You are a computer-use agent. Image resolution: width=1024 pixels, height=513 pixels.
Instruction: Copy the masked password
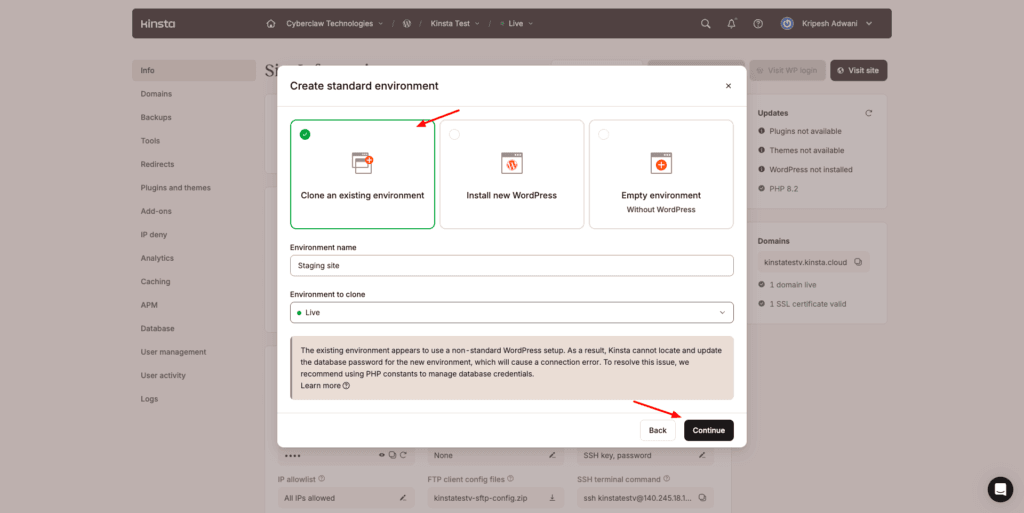(x=392, y=455)
